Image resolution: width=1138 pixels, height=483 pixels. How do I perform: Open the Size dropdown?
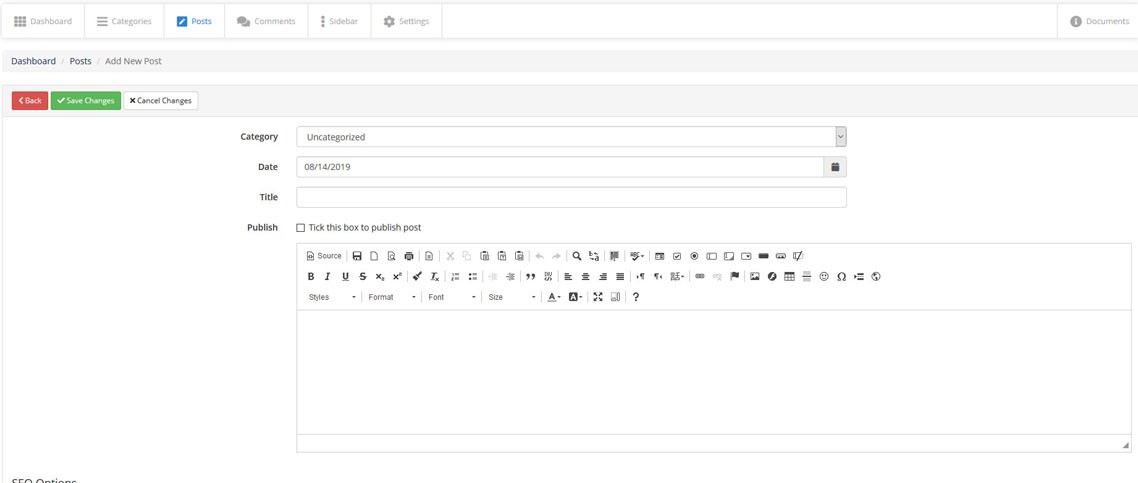(x=511, y=297)
